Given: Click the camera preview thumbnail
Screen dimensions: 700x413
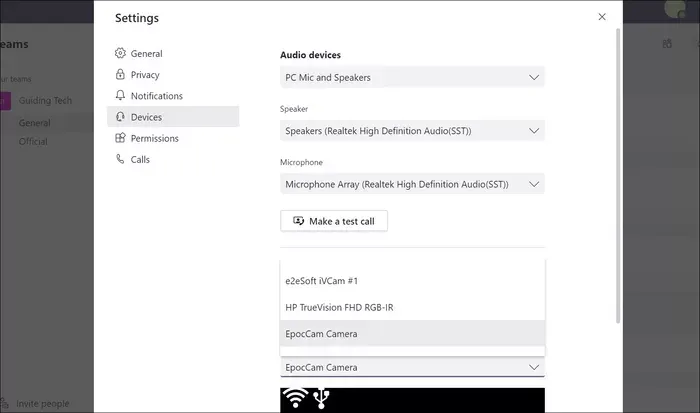Looking at the screenshot, I should click(412, 400).
